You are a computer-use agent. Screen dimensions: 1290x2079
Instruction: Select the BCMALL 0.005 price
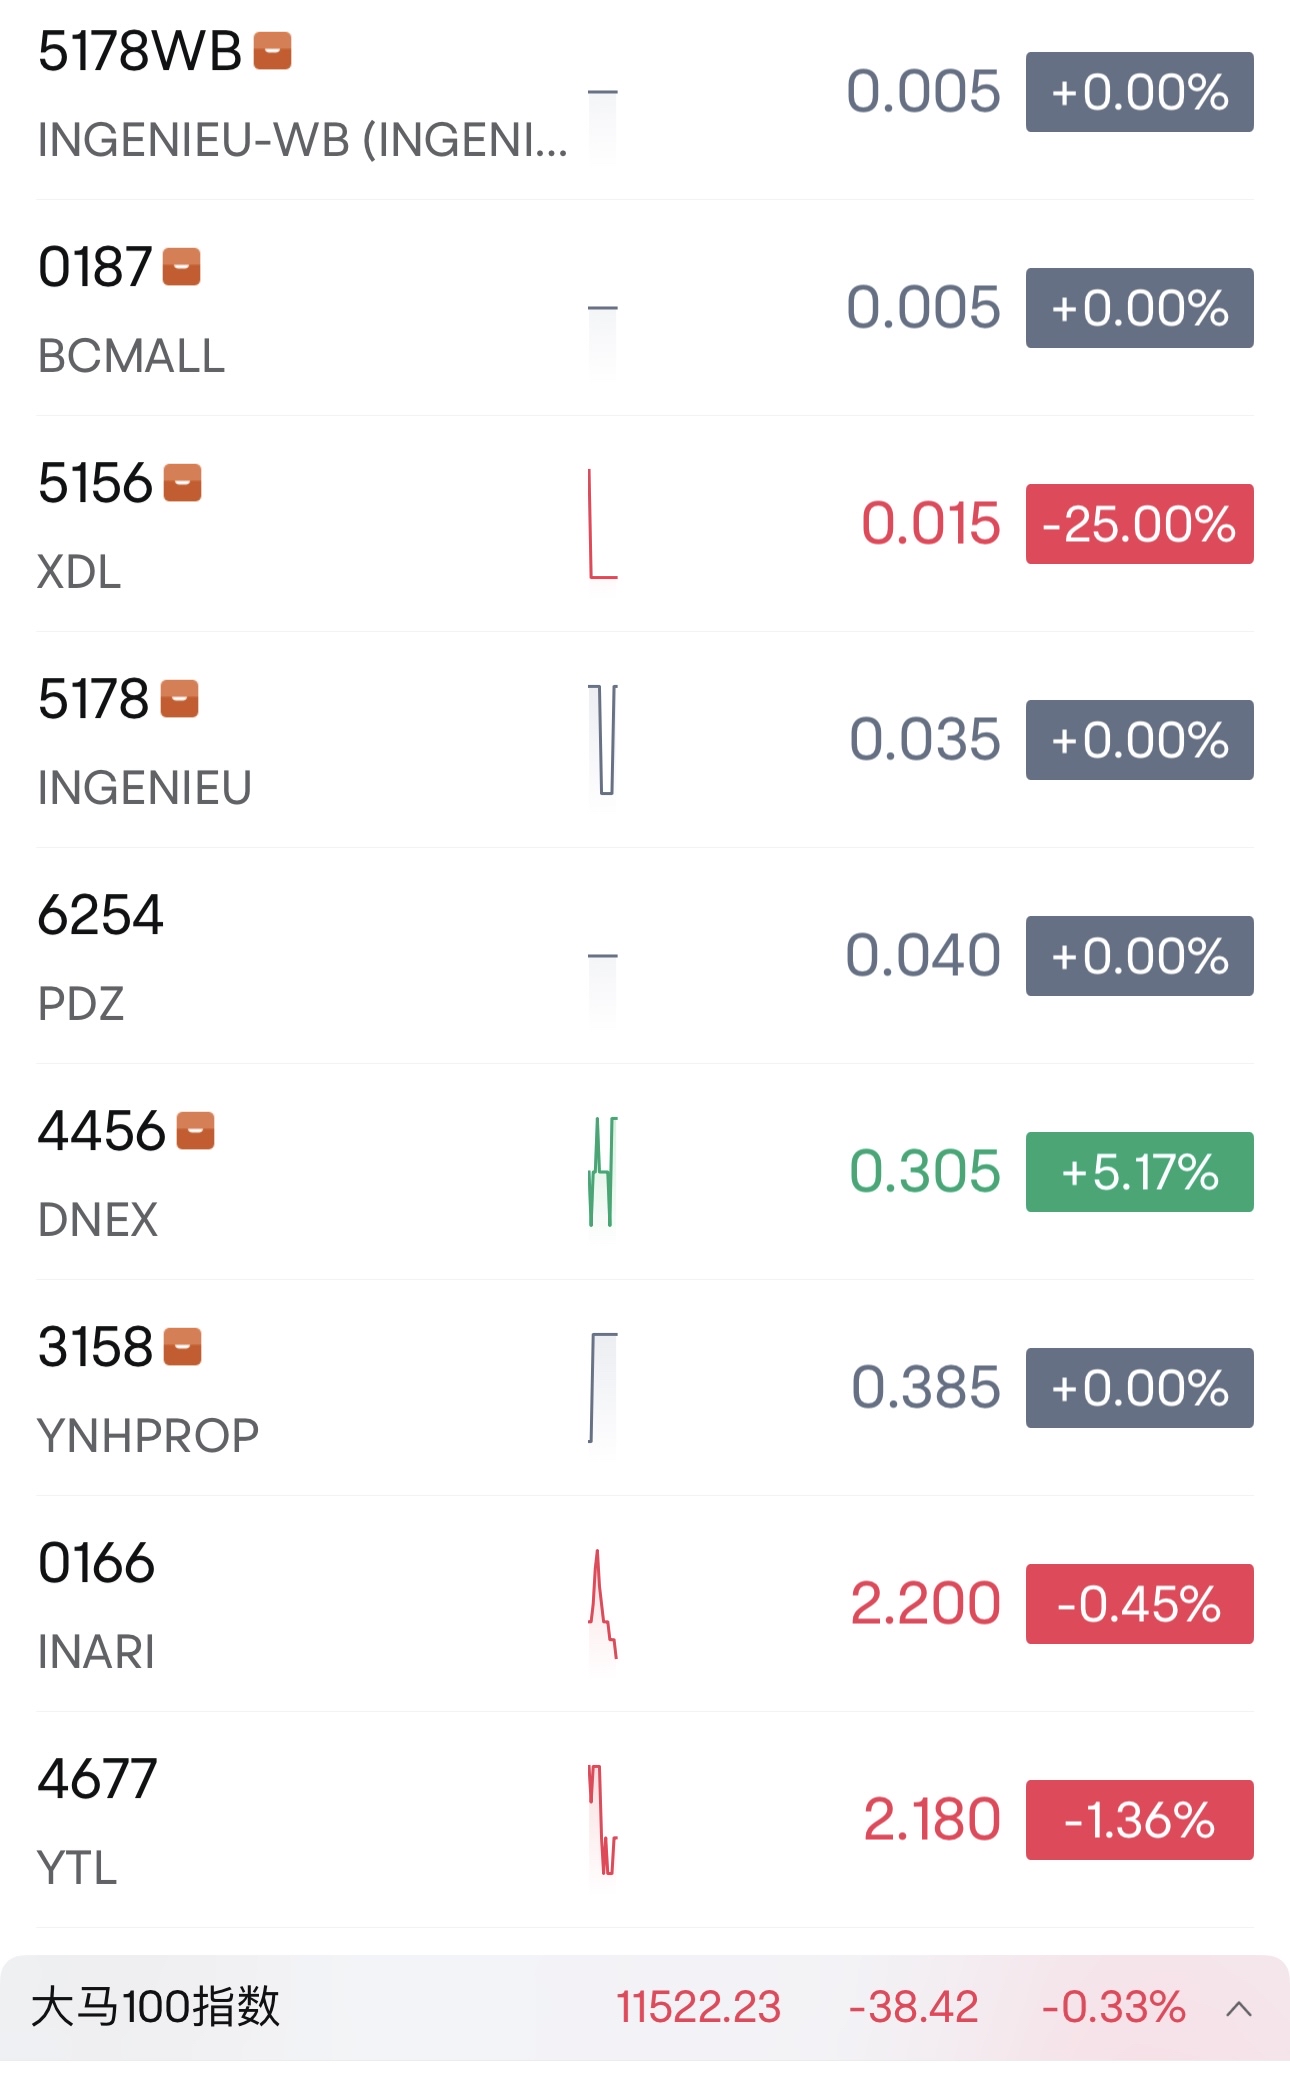pos(923,307)
